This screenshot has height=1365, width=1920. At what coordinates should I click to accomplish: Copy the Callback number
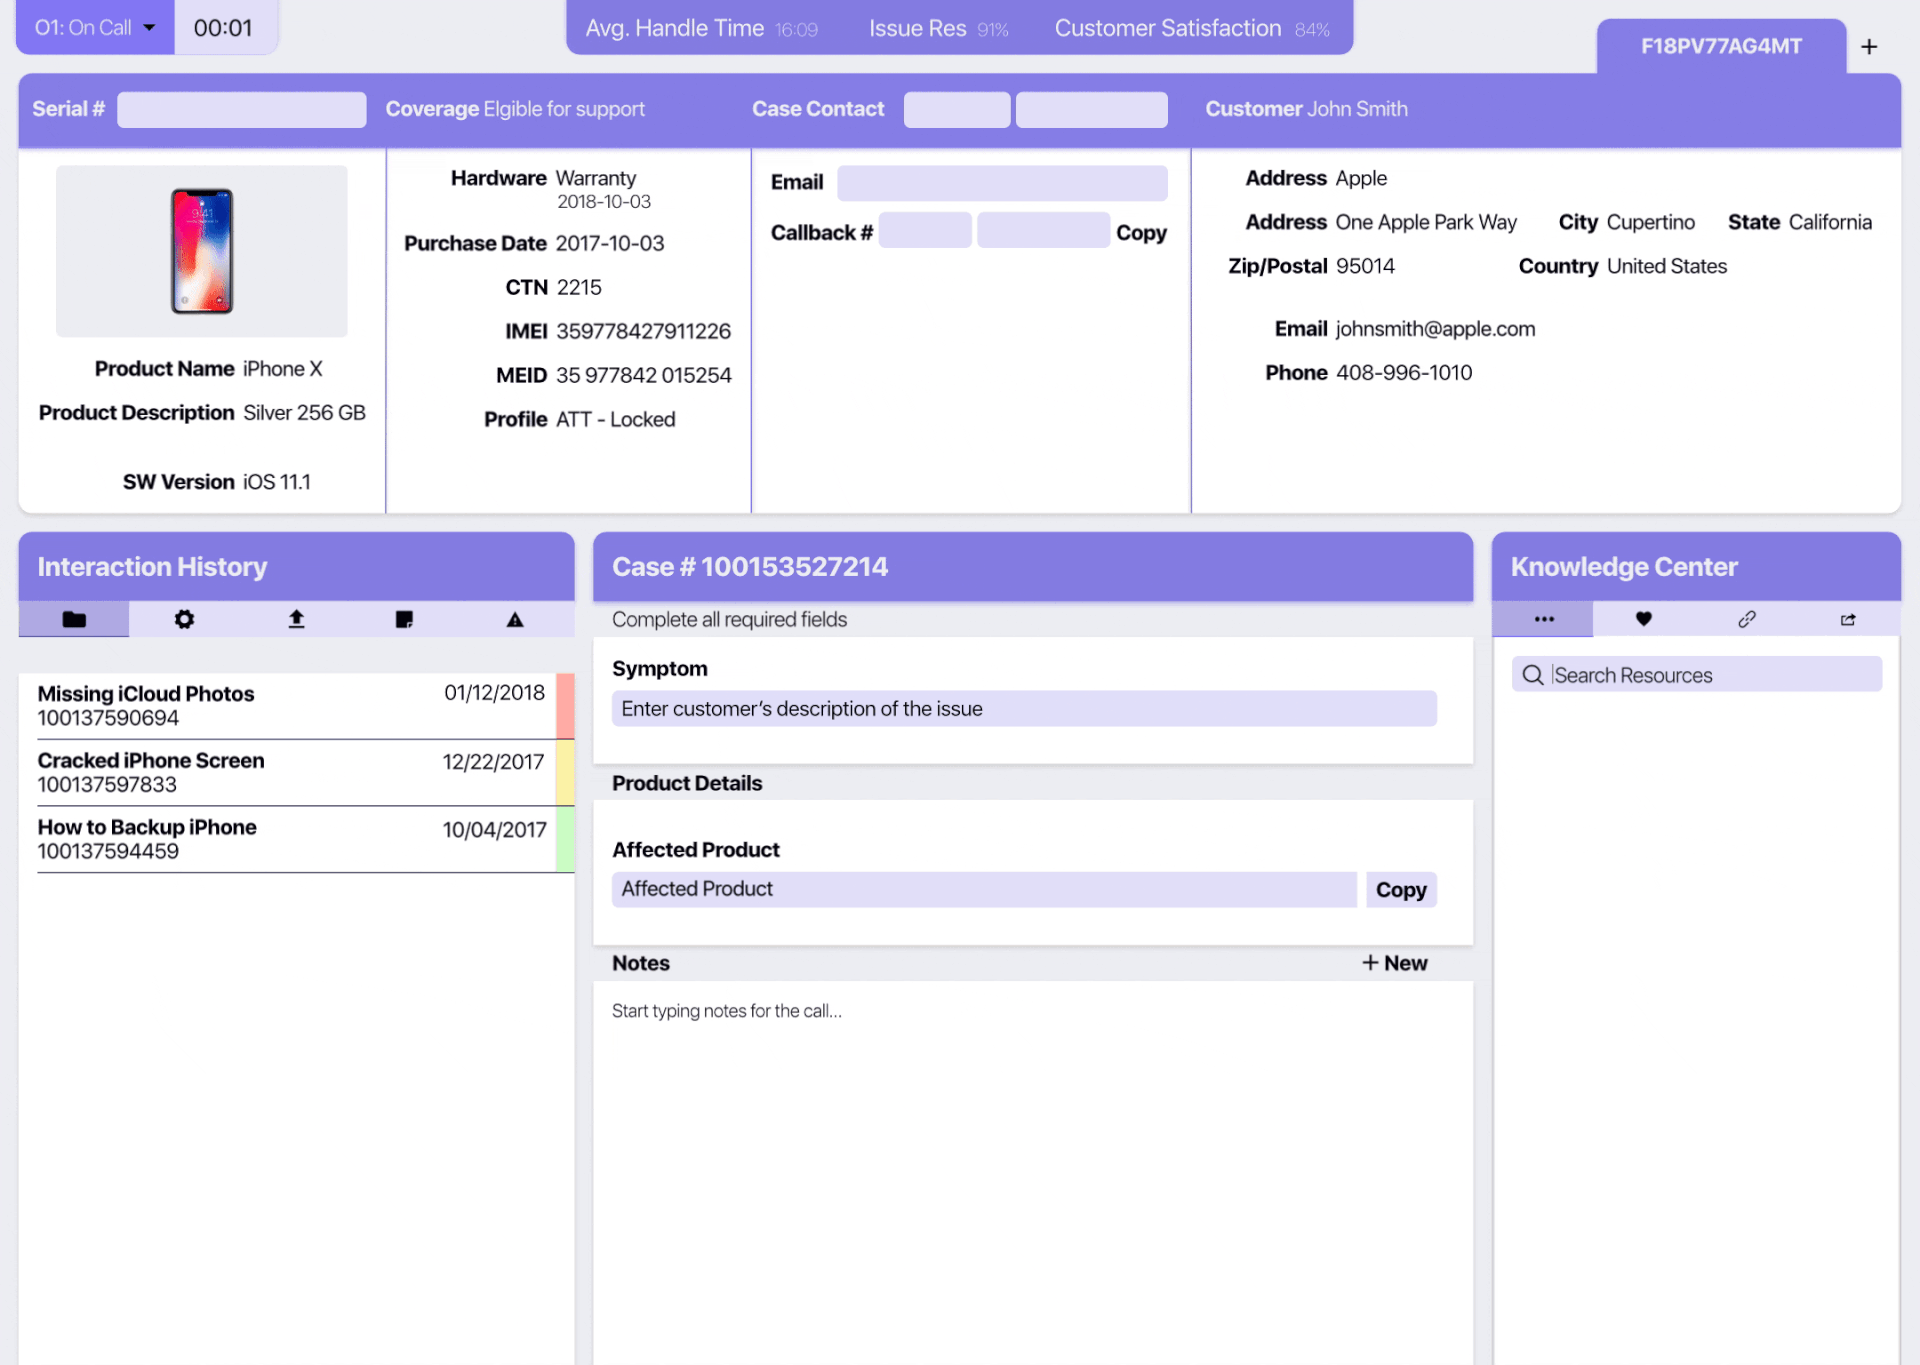click(1141, 232)
